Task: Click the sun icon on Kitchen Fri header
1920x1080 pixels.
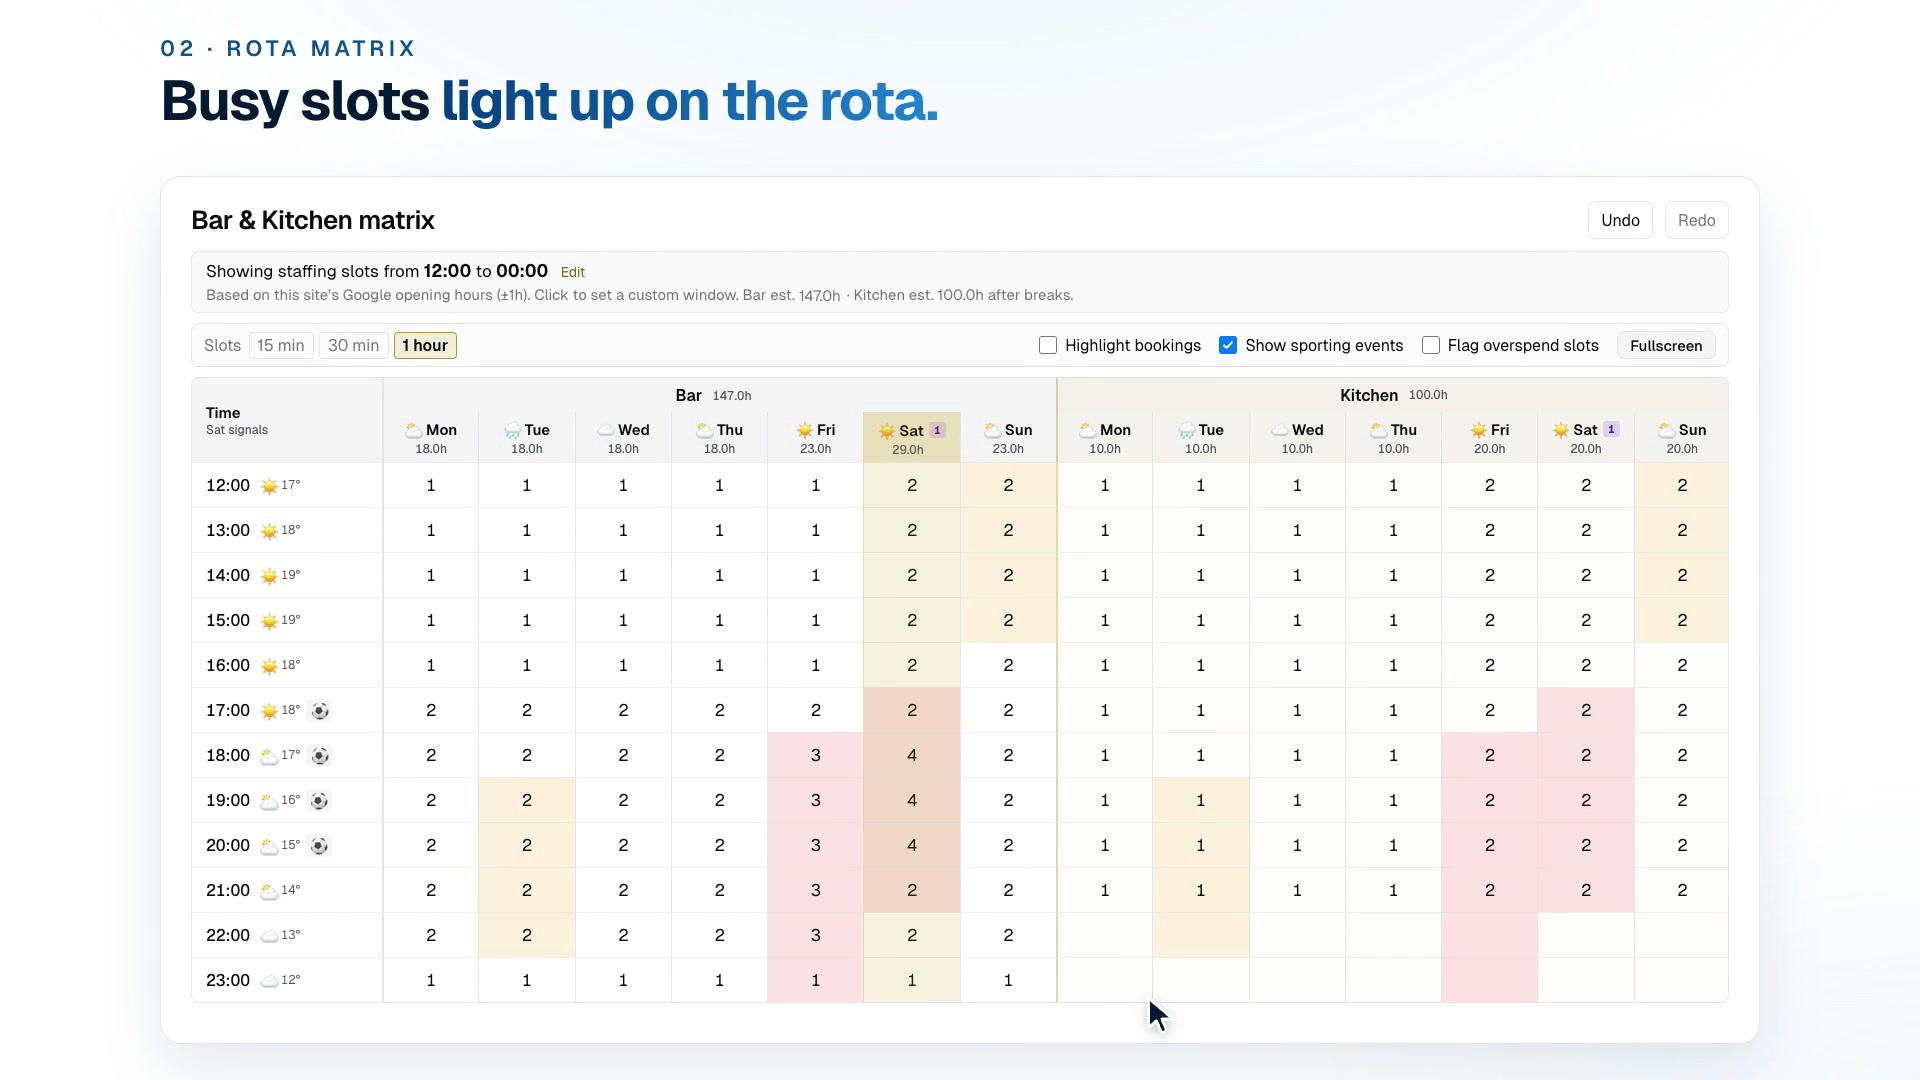Action: (x=1479, y=430)
